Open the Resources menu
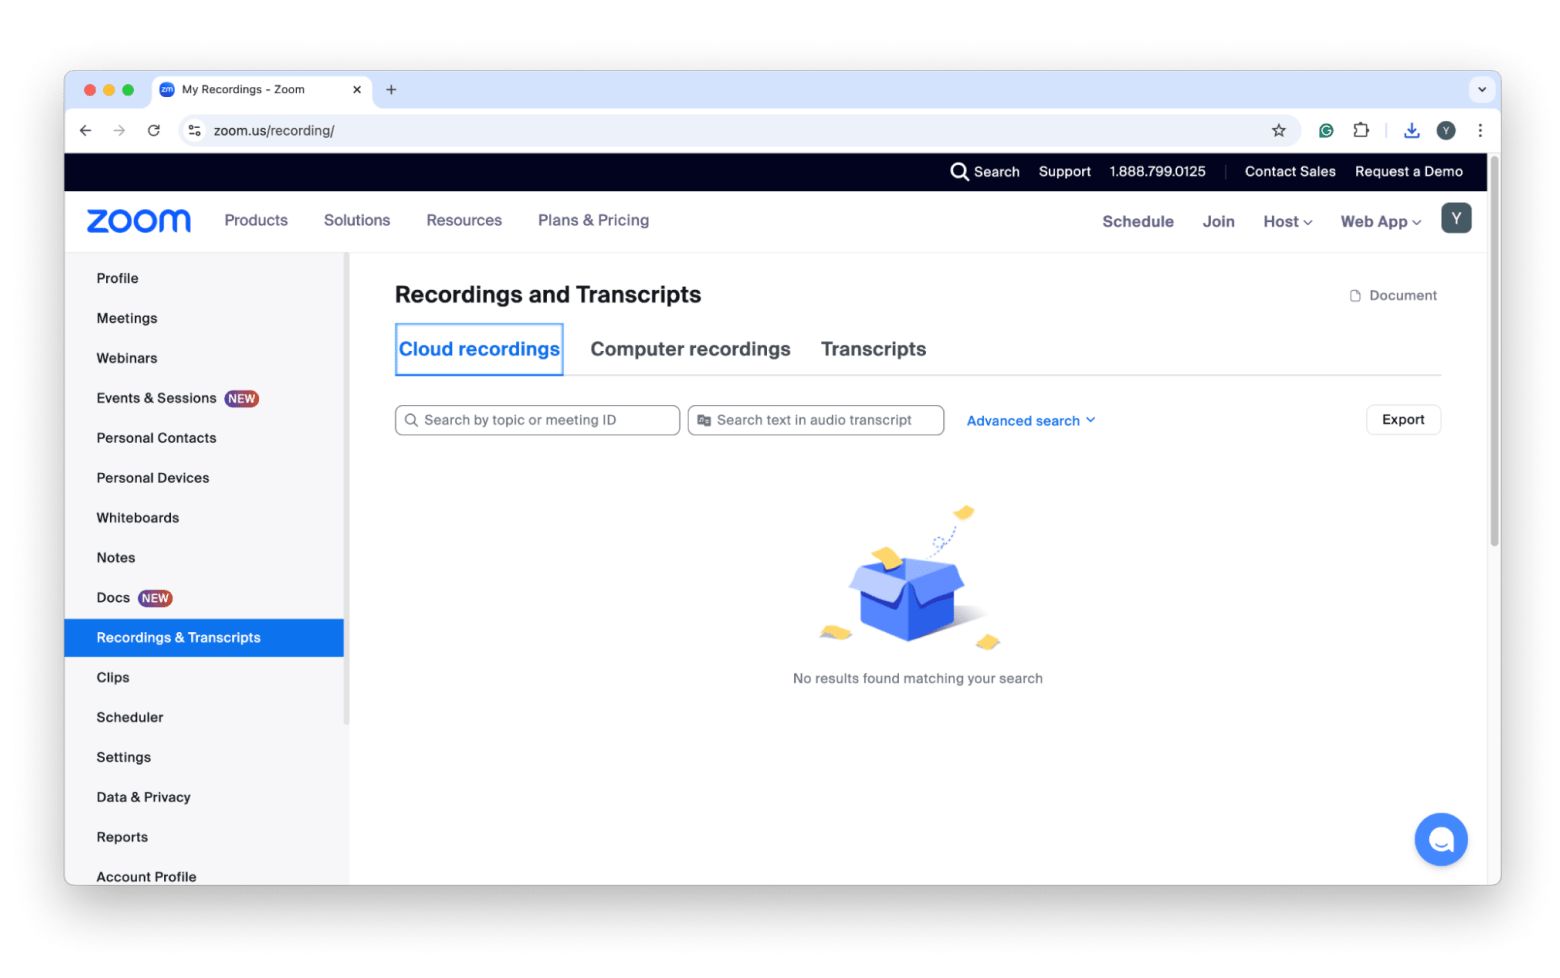The height and width of the screenshot is (978, 1560). tap(464, 221)
